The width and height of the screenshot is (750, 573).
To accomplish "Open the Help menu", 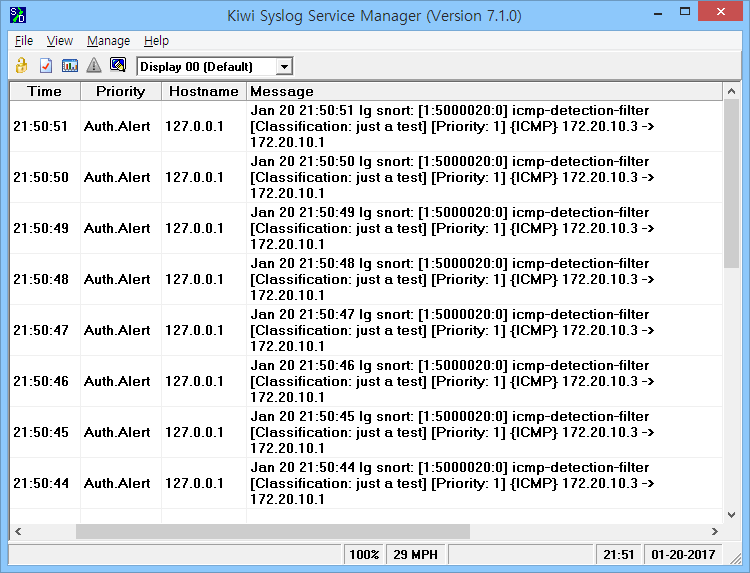I will [x=156, y=41].
